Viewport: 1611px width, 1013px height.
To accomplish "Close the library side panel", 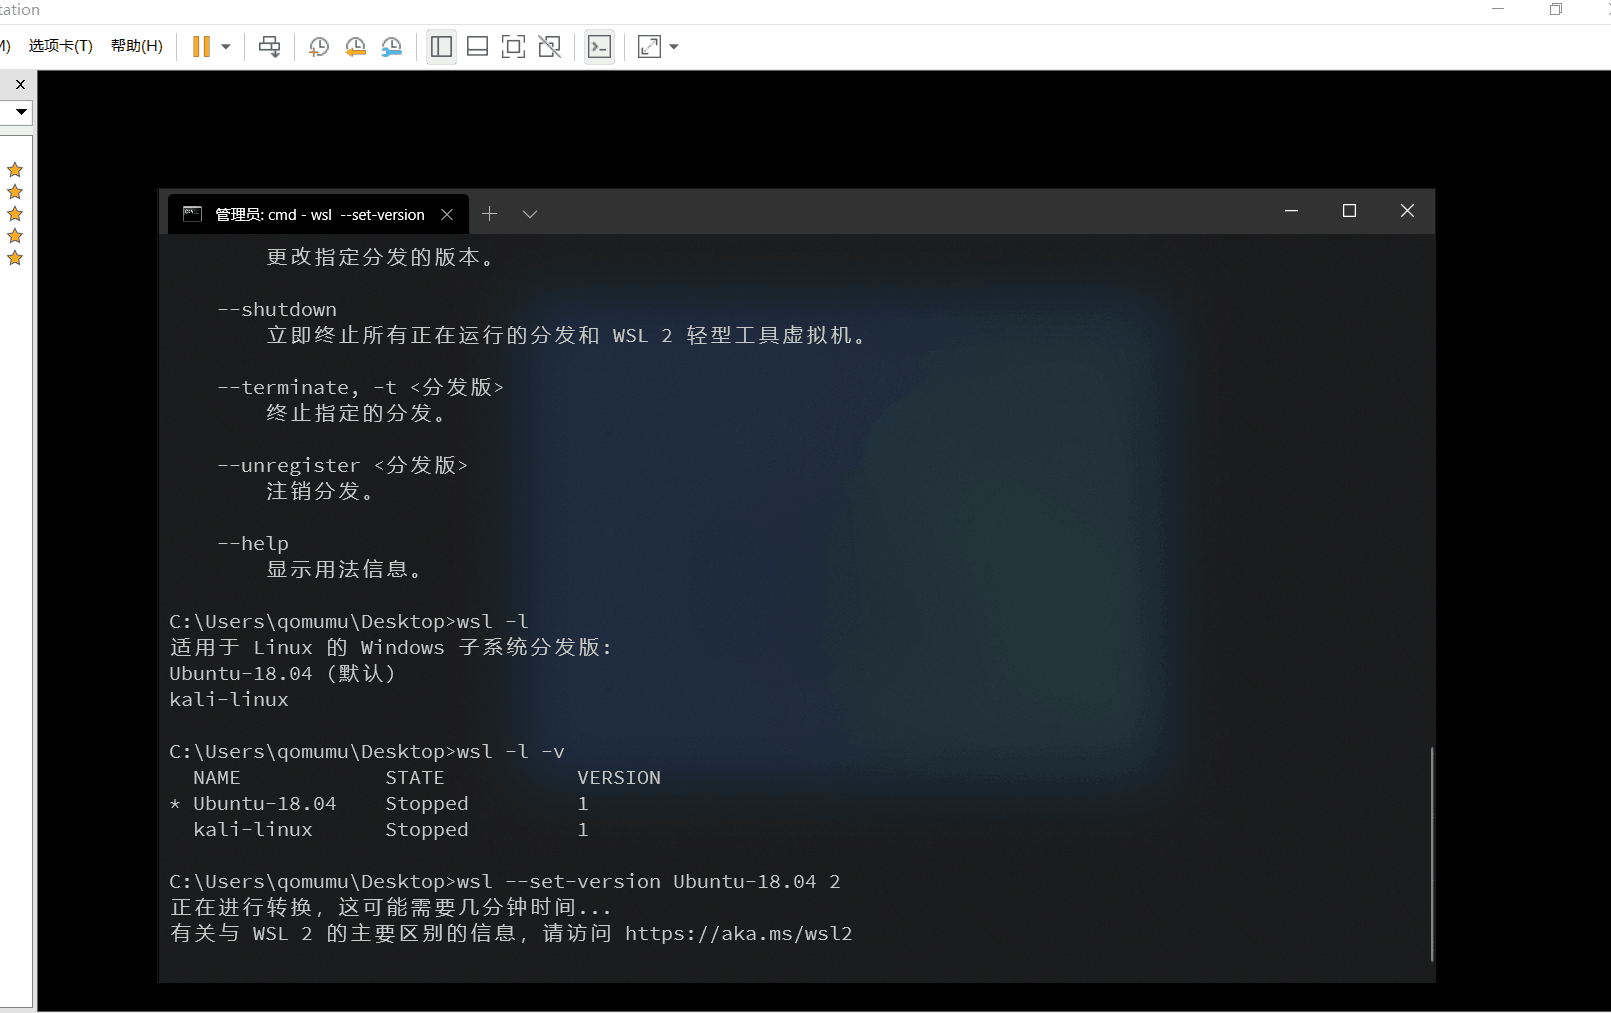I will [x=20, y=85].
